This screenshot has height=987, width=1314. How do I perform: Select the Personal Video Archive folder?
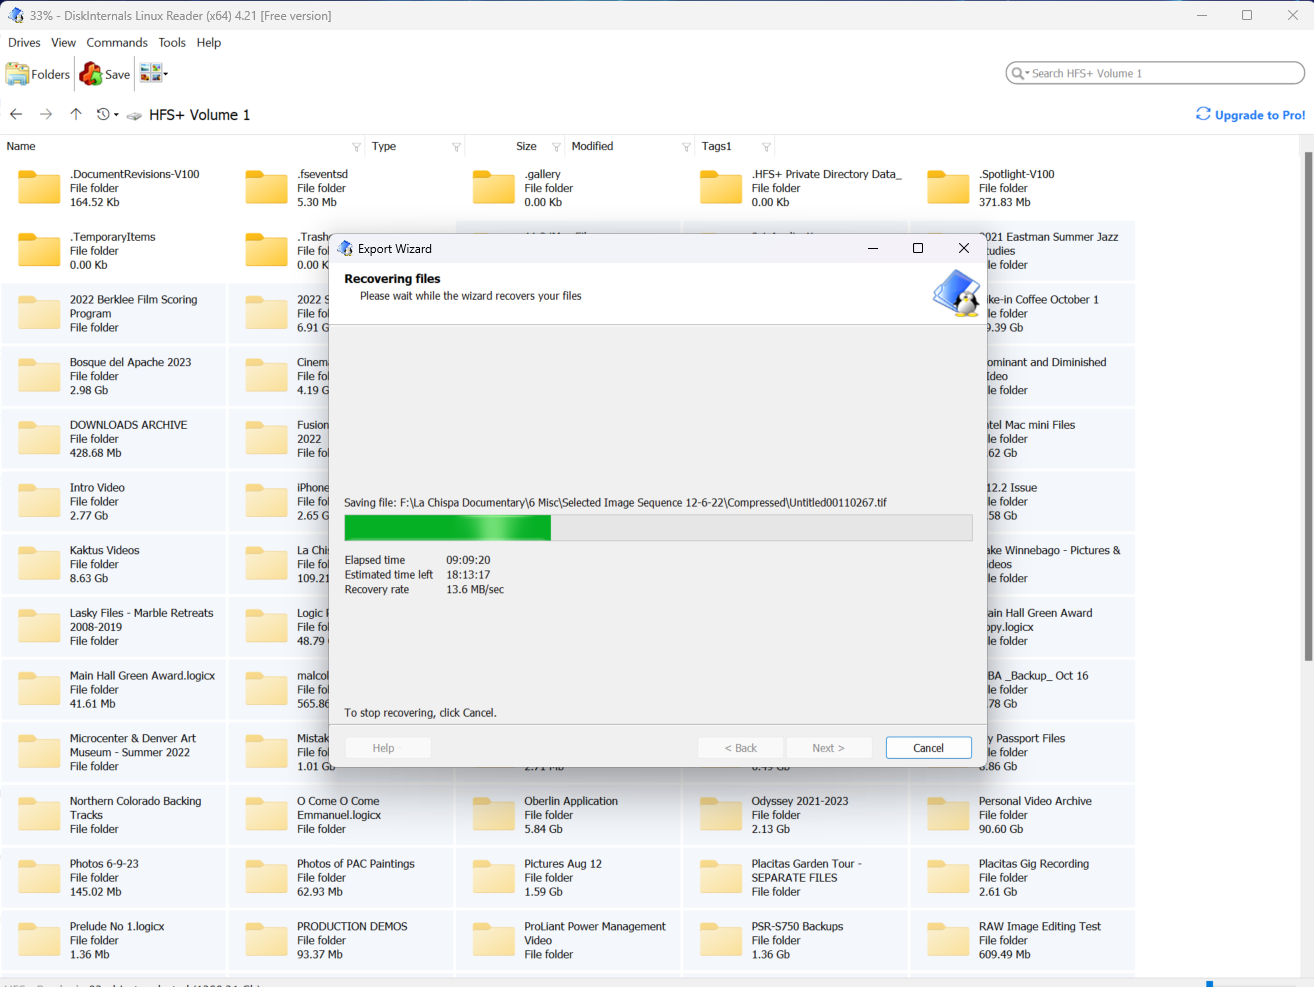coord(1022,815)
